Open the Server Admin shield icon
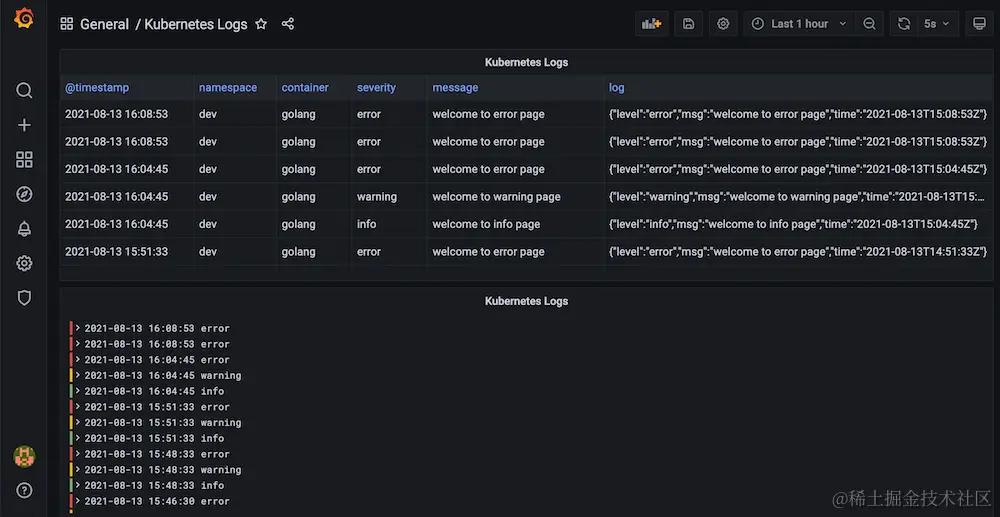Viewport: 1000px width, 517px height. (x=24, y=298)
